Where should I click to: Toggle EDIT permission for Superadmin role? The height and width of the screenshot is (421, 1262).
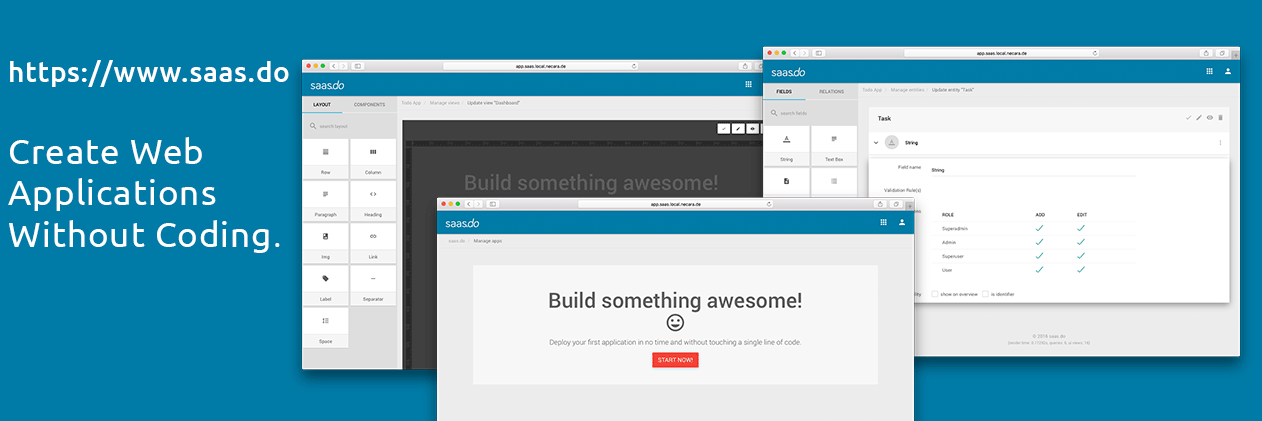[1081, 228]
